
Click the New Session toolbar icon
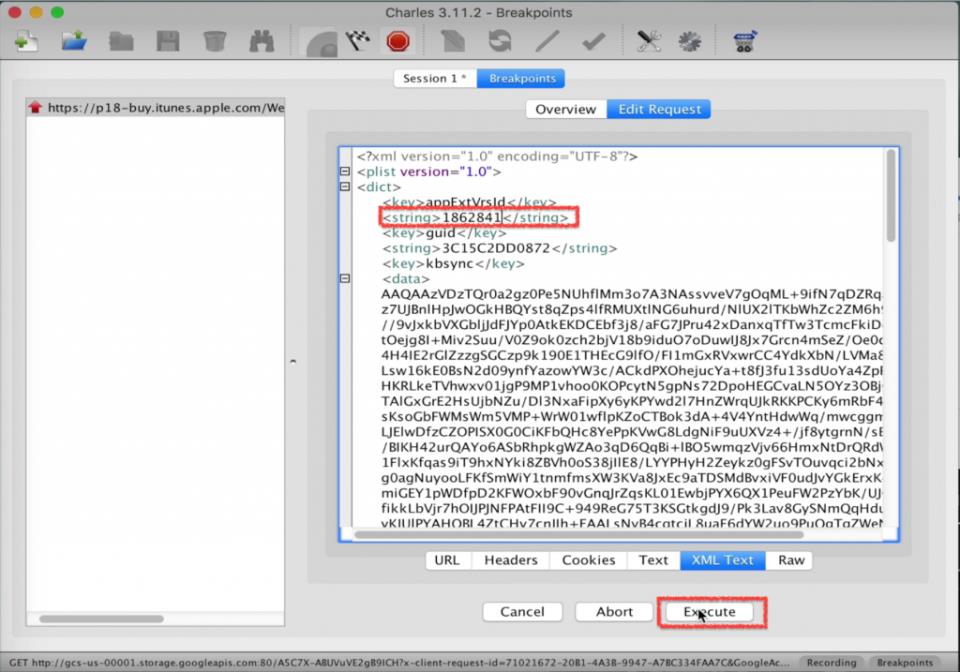tap(27, 42)
